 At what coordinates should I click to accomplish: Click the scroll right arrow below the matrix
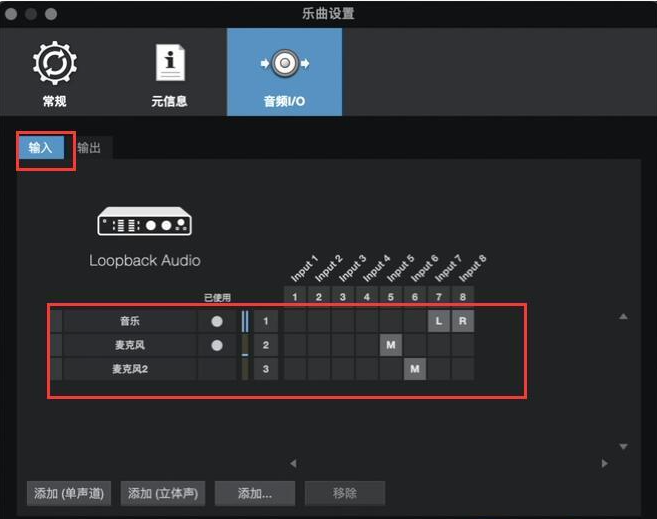coord(604,463)
